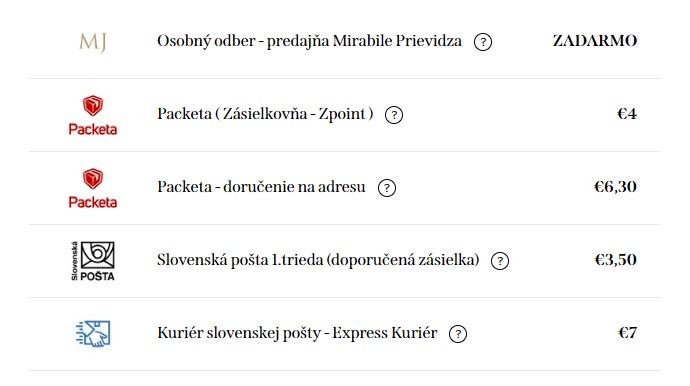The image size is (690, 386).
Task: Select Kuriér slovenskej pošty Express Kuriér
Action: [x=345, y=334]
